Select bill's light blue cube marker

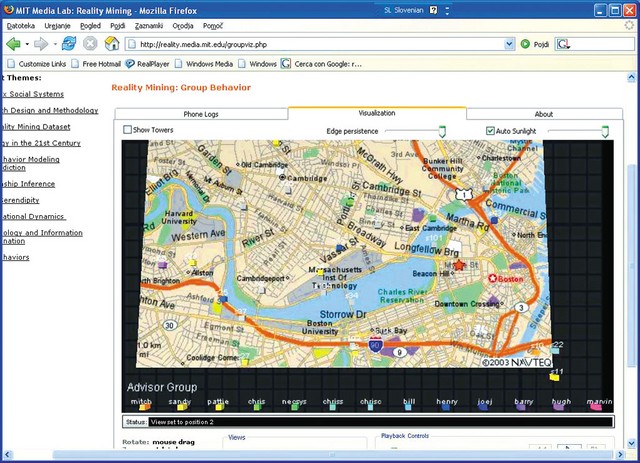tap(408, 407)
